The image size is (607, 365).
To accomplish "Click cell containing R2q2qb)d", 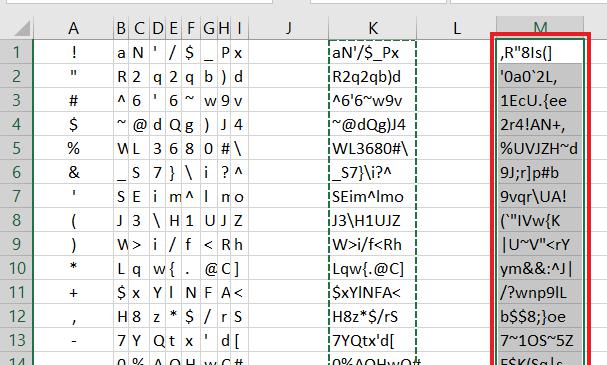I will pos(372,76).
